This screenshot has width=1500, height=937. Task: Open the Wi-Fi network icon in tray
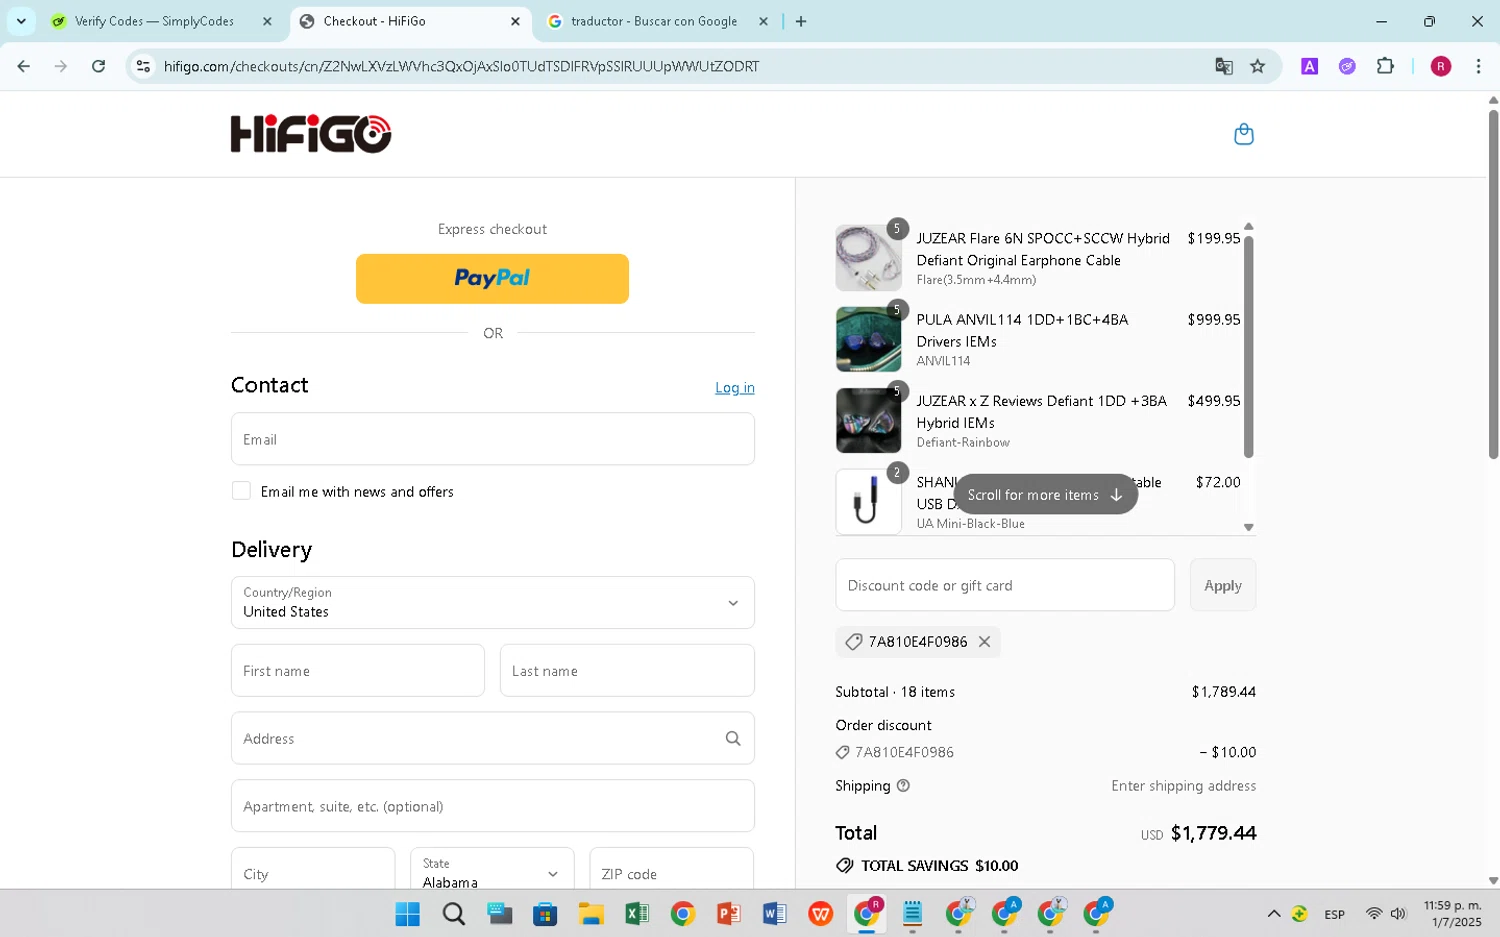(1374, 914)
